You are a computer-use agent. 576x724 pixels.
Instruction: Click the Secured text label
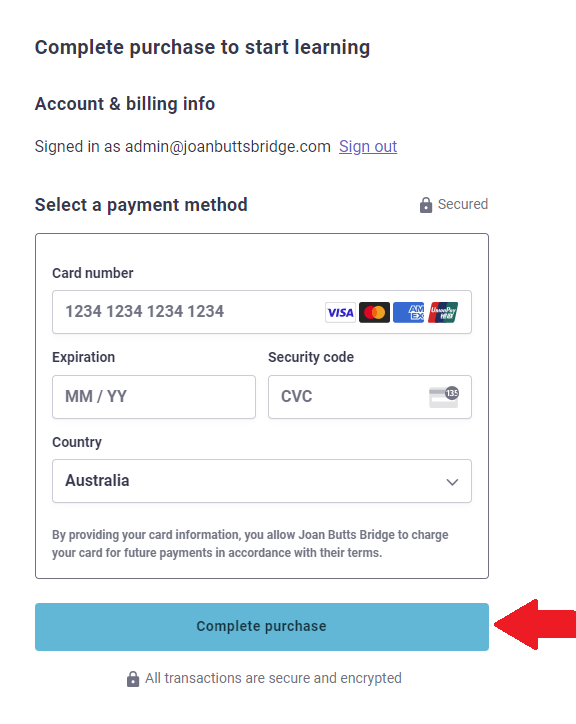pos(463,204)
